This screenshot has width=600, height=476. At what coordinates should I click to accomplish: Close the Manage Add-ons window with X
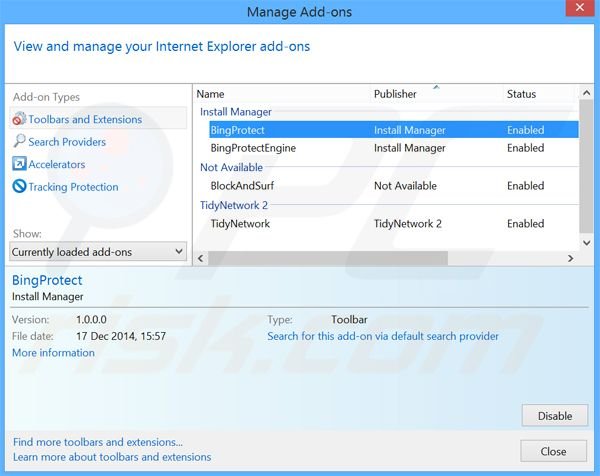580,7
